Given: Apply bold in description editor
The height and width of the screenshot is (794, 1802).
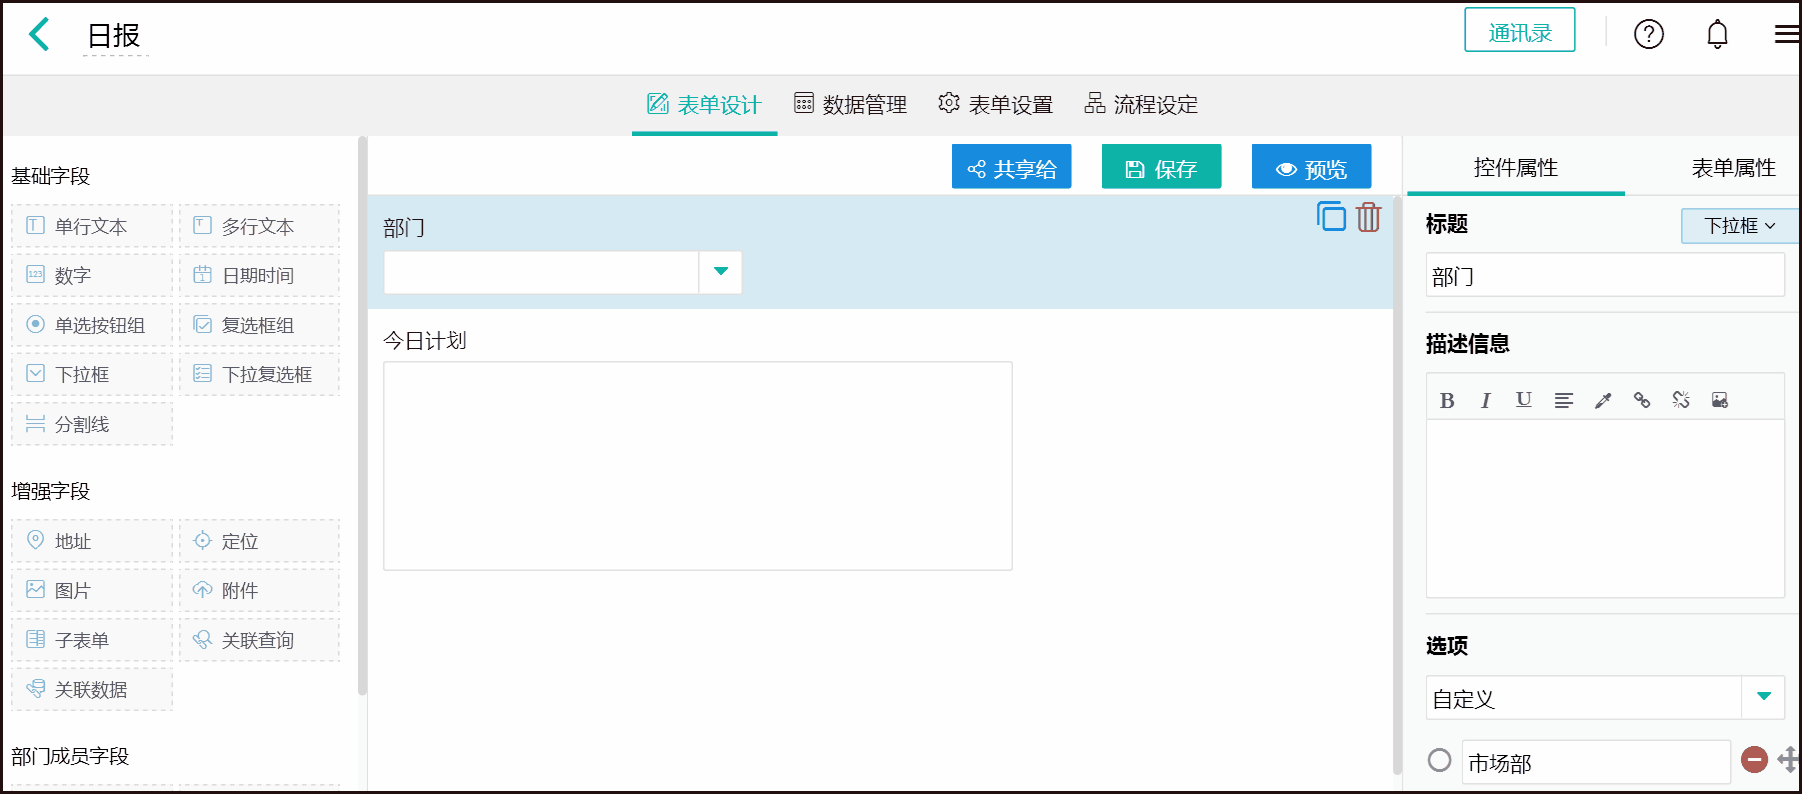Looking at the screenshot, I should pos(1446,400).
